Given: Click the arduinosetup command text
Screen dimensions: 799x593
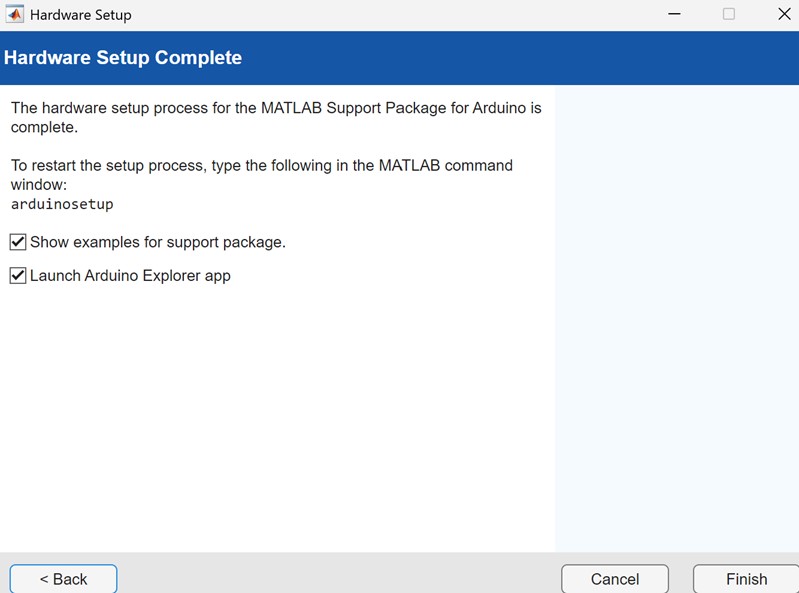Looking at the screenshot, I should tap(62, 204).
